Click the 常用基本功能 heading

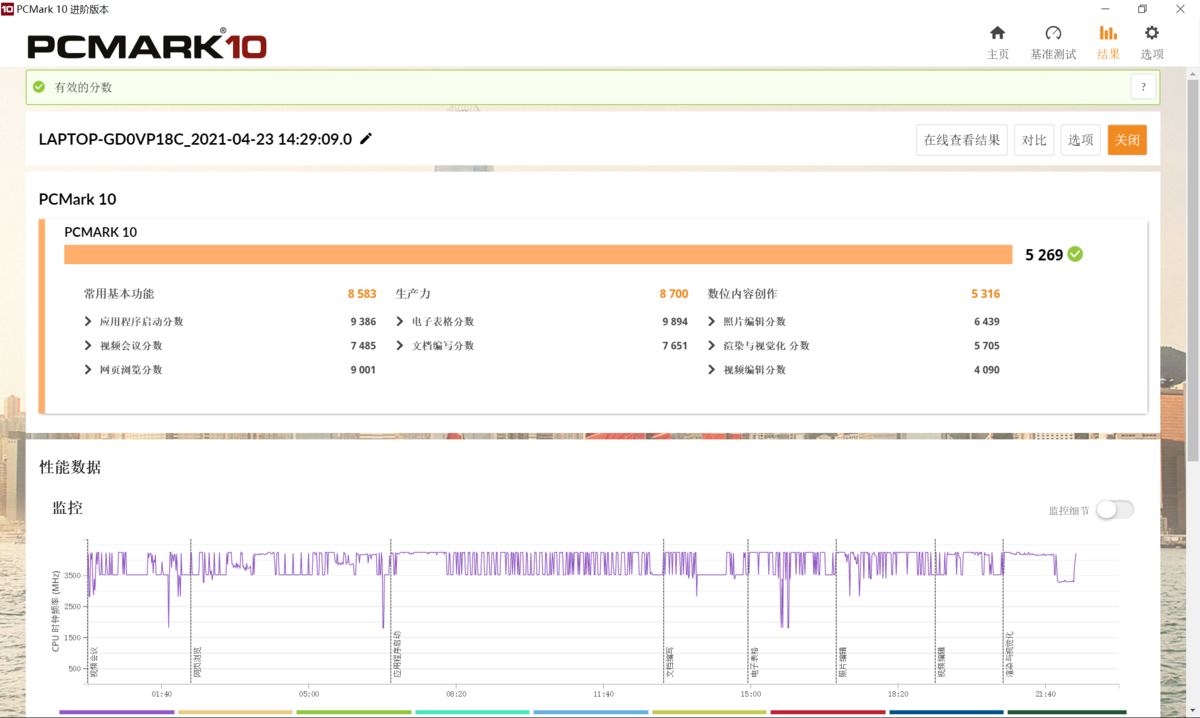[x=119, y=294]
